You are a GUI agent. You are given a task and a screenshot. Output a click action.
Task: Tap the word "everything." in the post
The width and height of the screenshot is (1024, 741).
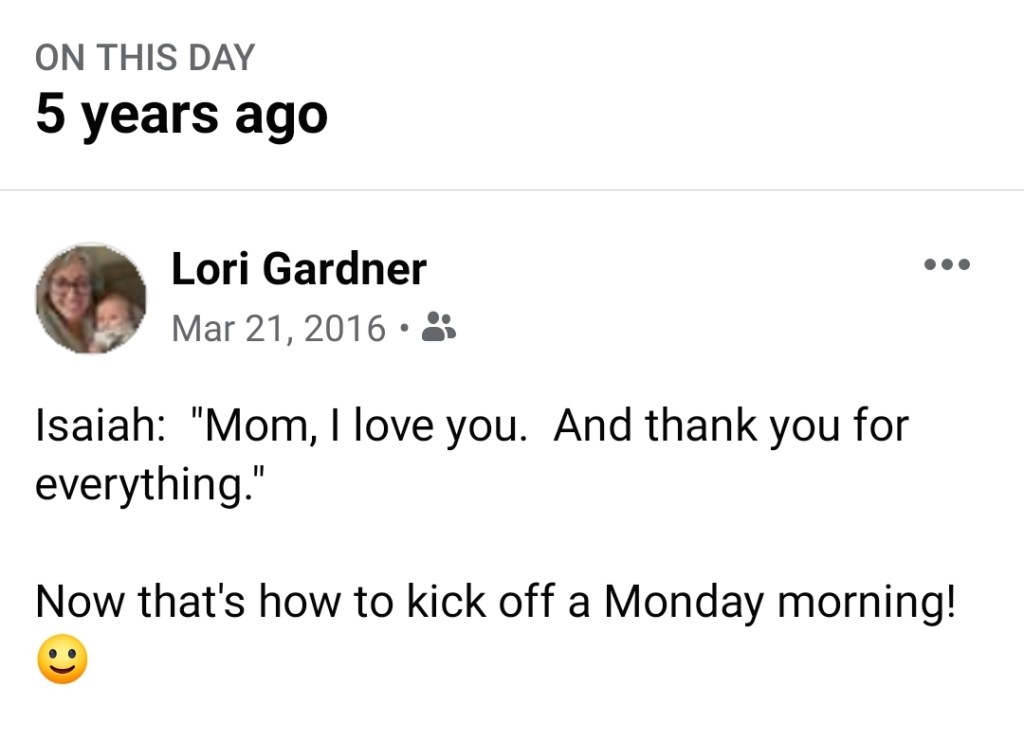click(152, 484)
